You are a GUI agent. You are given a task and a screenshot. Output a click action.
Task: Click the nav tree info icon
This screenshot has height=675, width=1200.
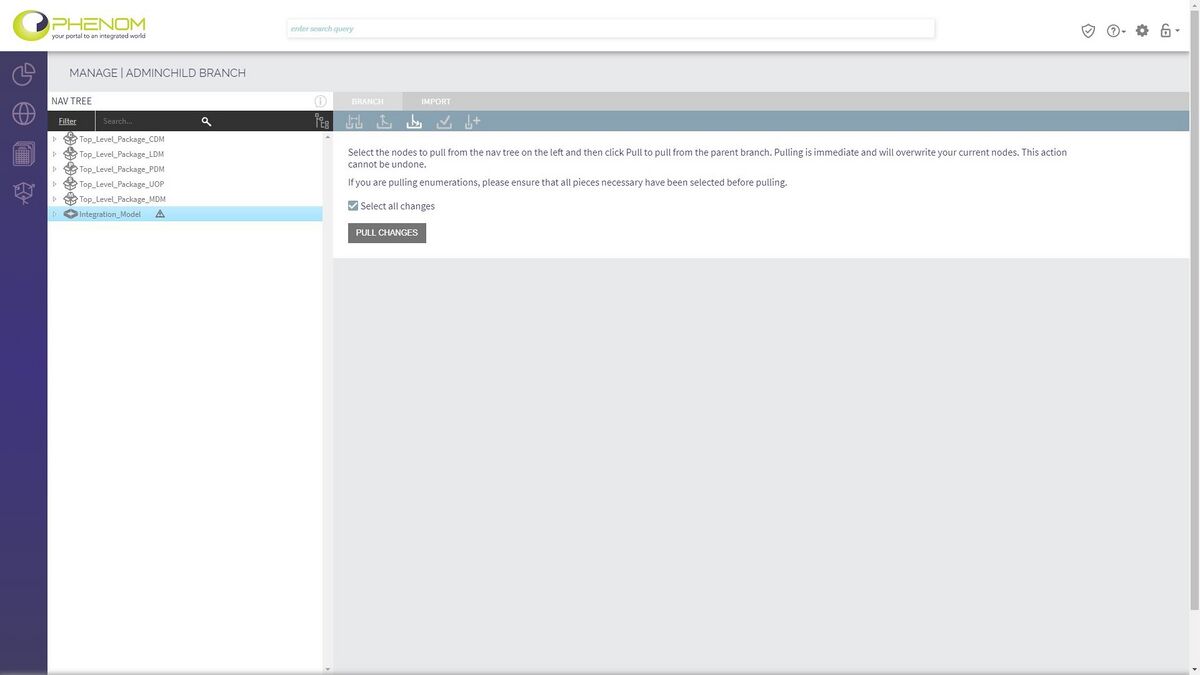click(x=320, y=101)
